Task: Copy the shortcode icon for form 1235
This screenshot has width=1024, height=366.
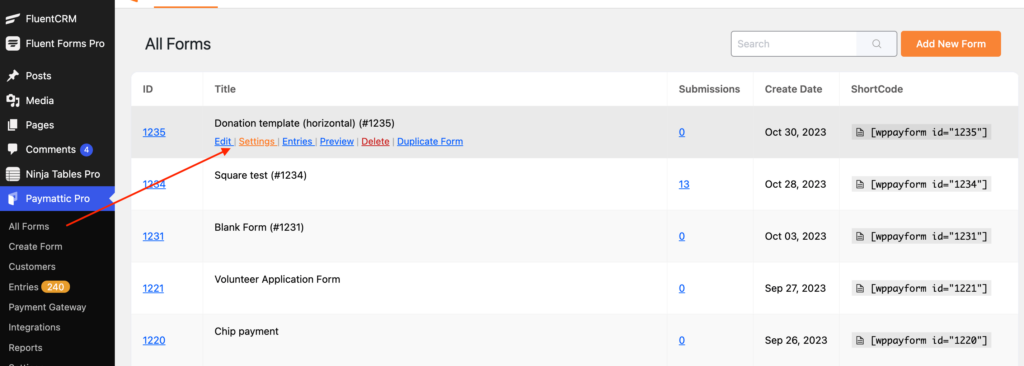Action: pyautogui.click(x=860, y=133)
